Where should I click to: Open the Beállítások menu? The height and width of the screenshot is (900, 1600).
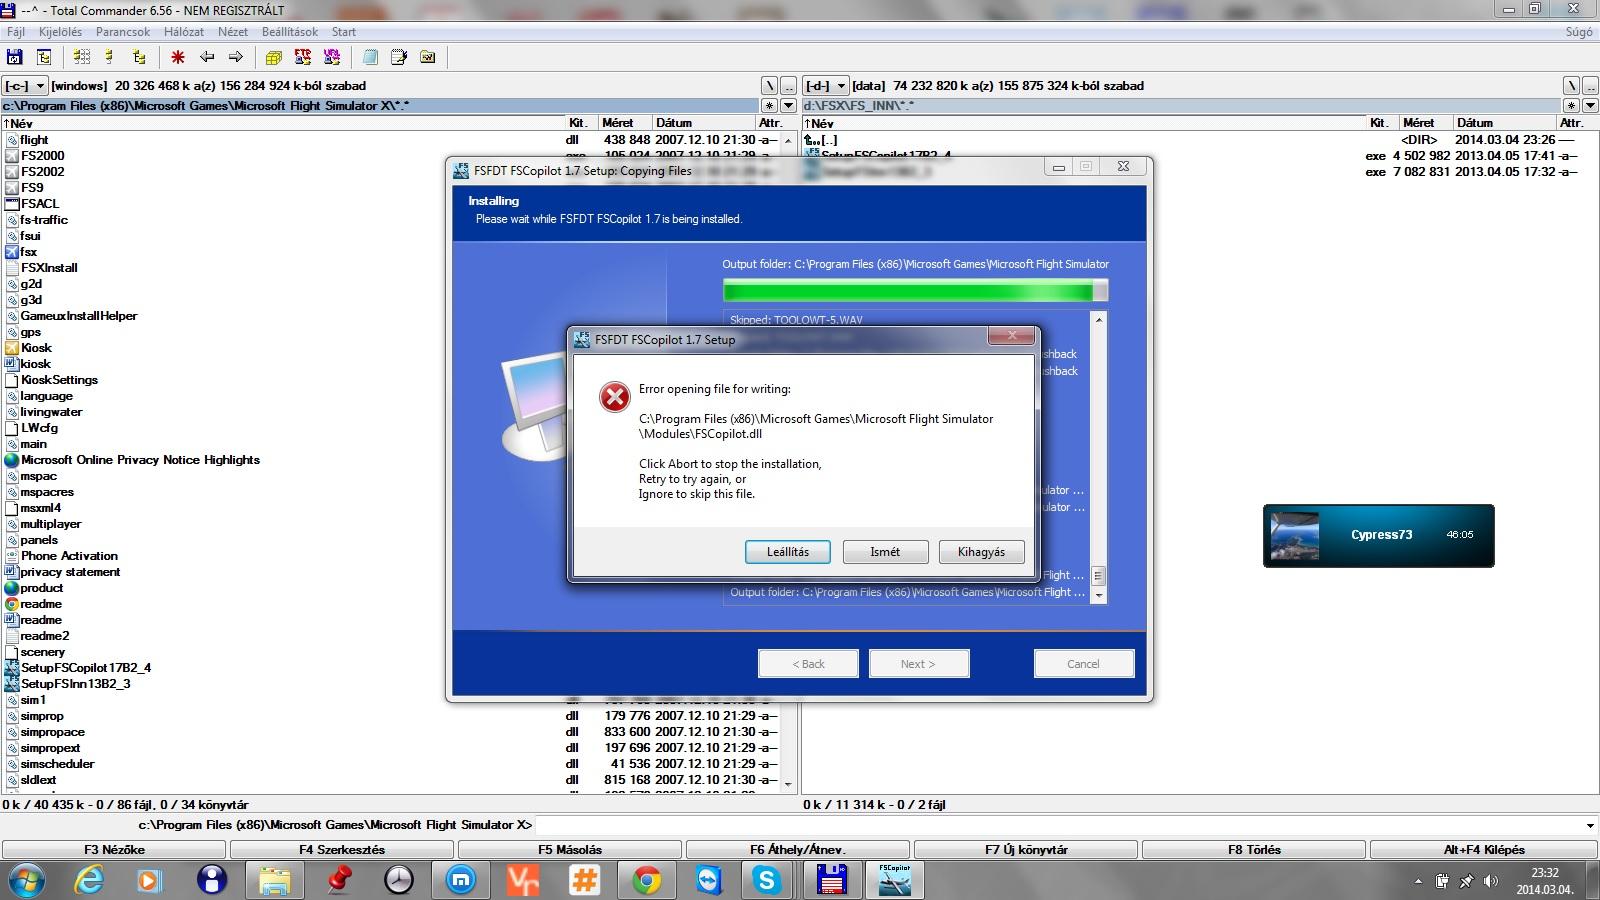290,32
